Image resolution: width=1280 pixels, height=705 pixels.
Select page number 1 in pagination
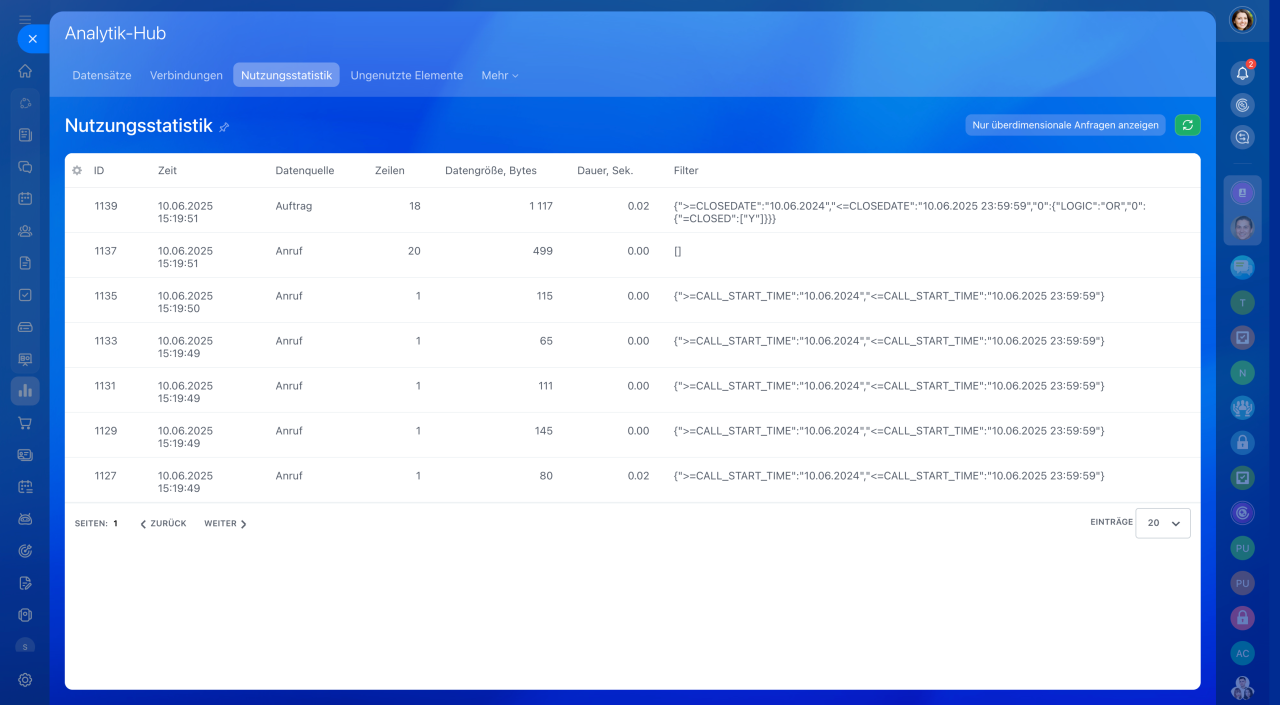pyautogui.click(x=115, y=524)
